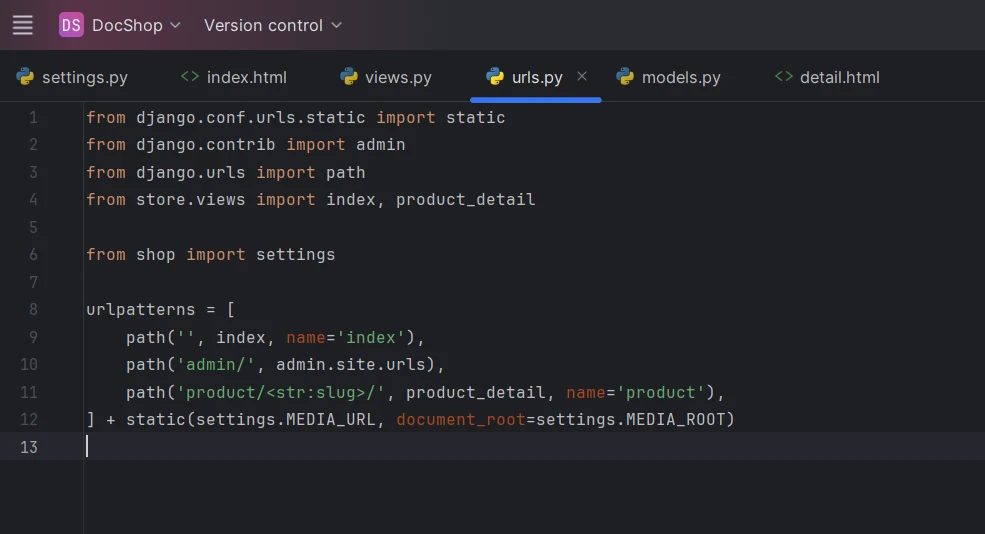This screenshot has width=985, height=534.
Task: Close the urls.py tab
Action: [x=582, y=76]
